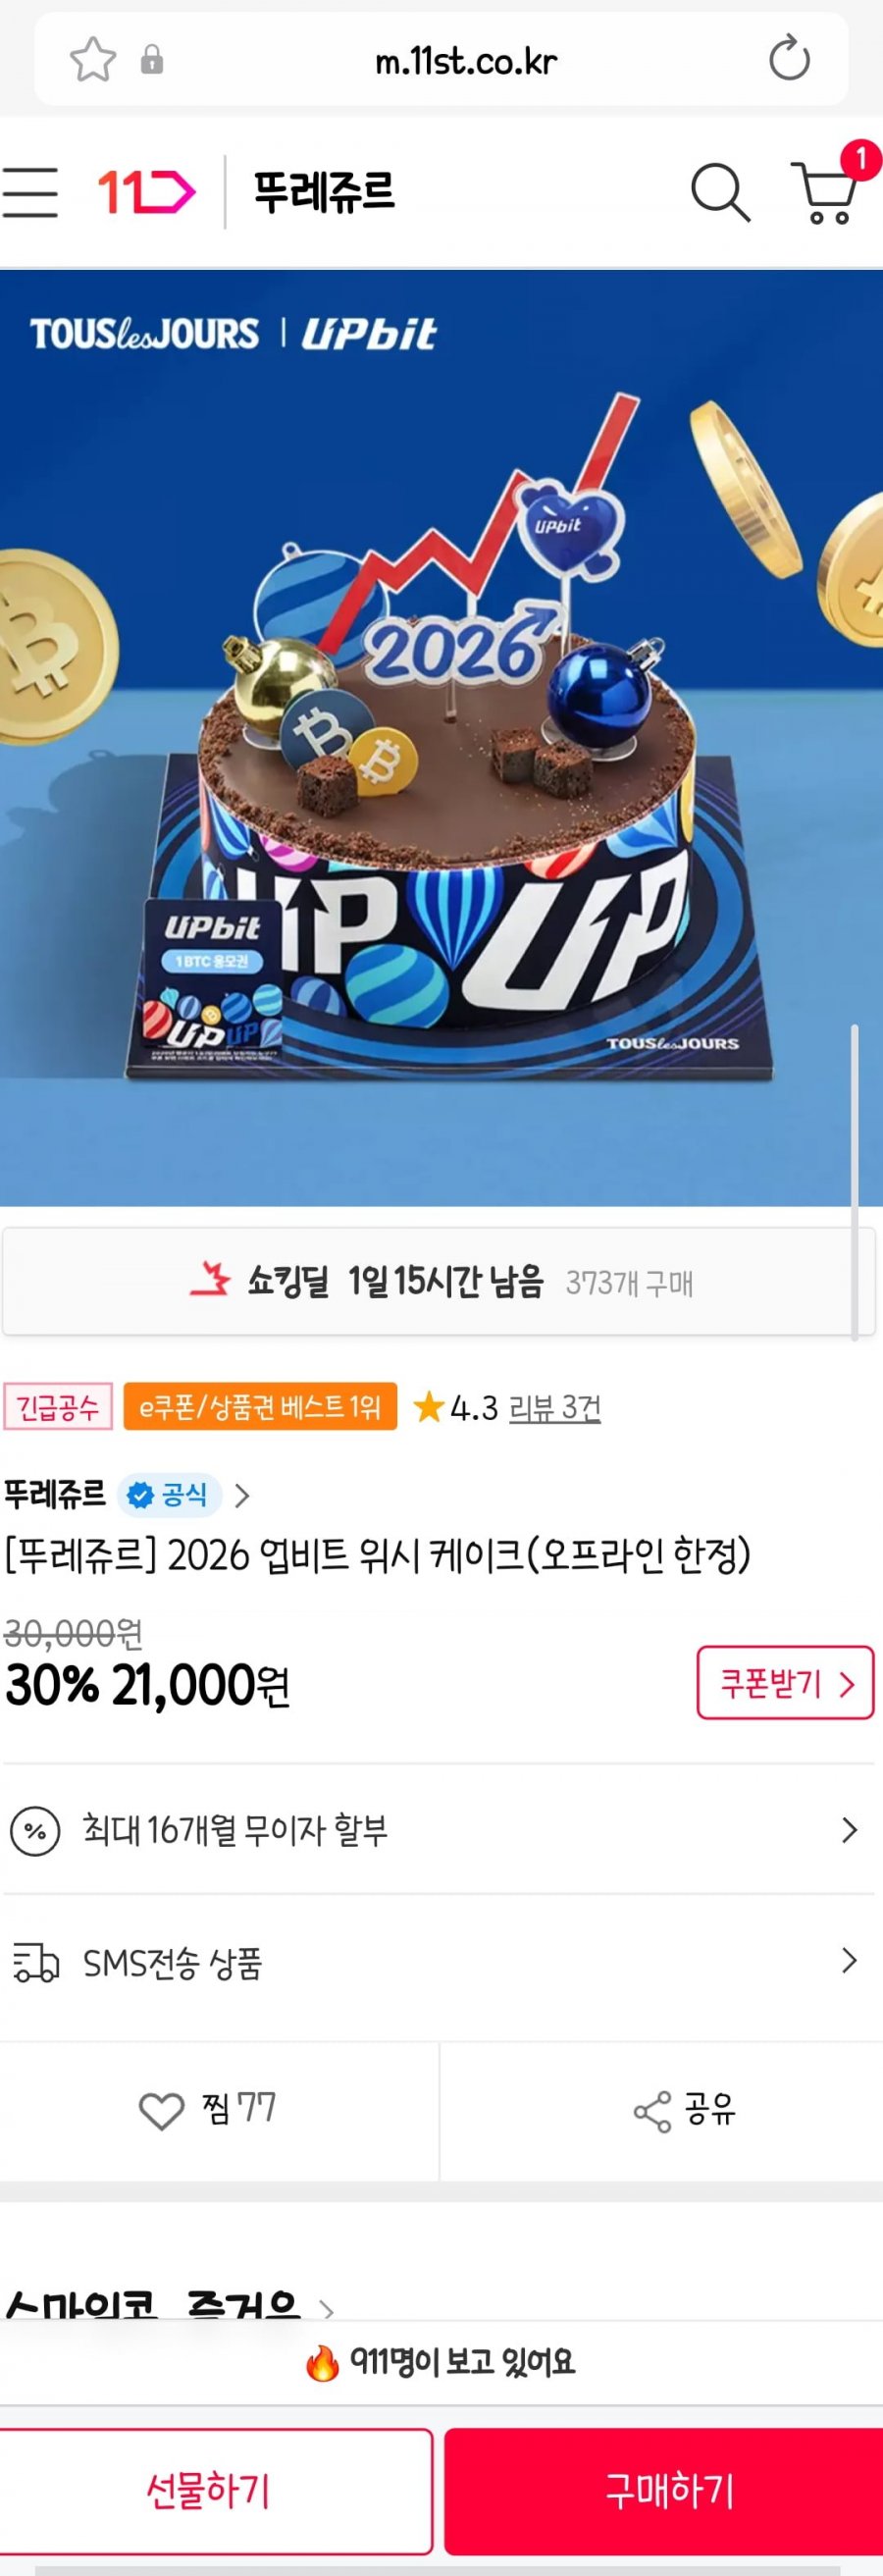
Task: Click the vertical scrollbar beside product image
Action: click(855, 1181)
